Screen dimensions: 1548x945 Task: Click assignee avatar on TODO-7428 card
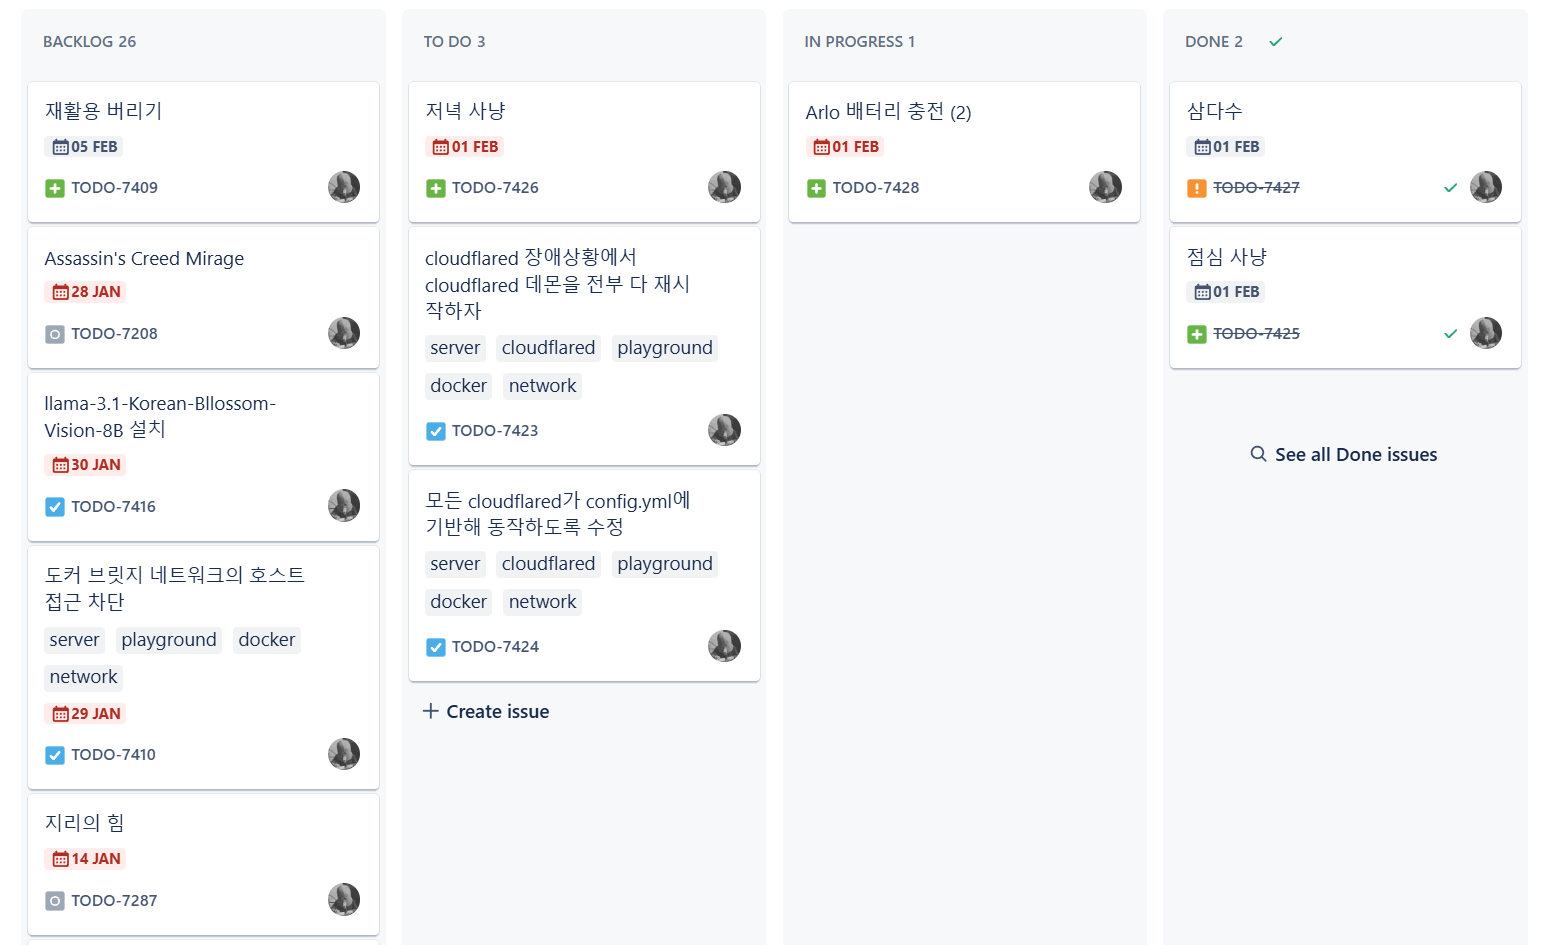1105,187
